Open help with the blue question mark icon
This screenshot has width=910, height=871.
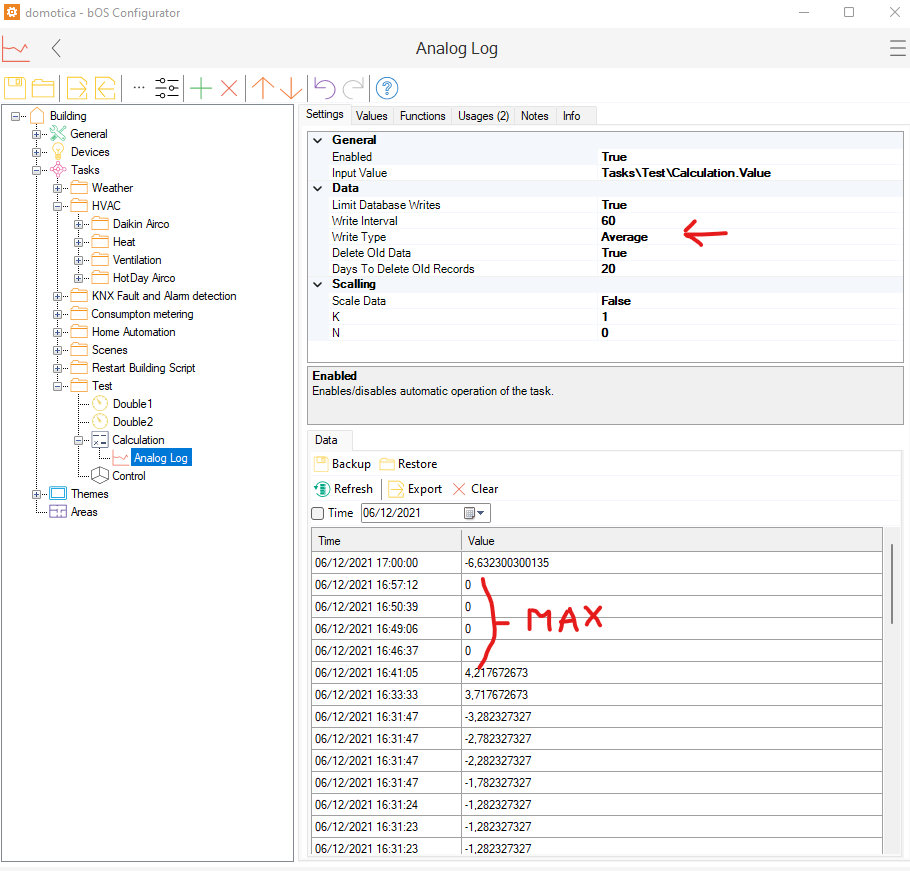[x=387, y=88]
